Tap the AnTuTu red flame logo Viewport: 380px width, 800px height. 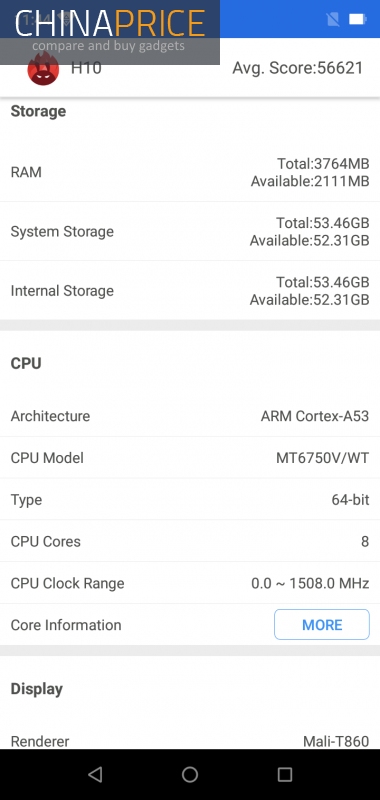coord(43,68)
